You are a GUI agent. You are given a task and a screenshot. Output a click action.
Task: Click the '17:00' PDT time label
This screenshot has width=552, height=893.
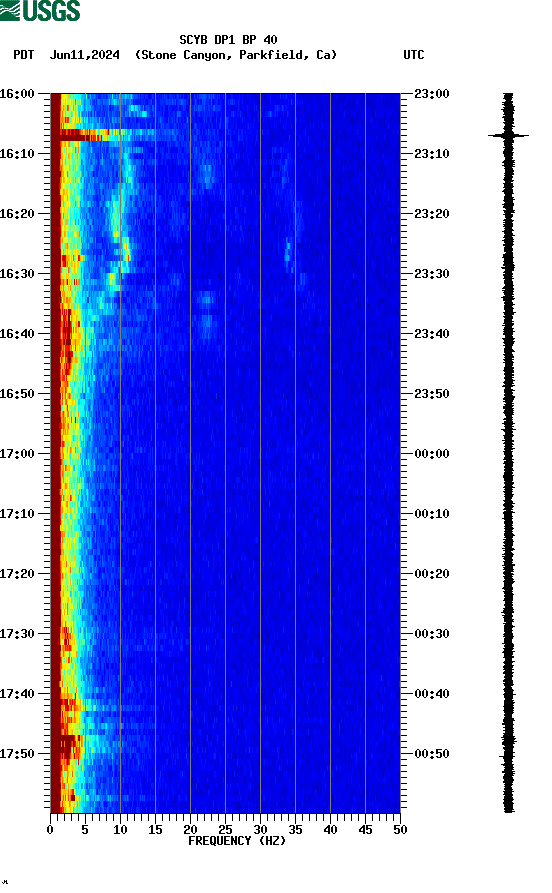pyautogui.click(x=17, y=454)
